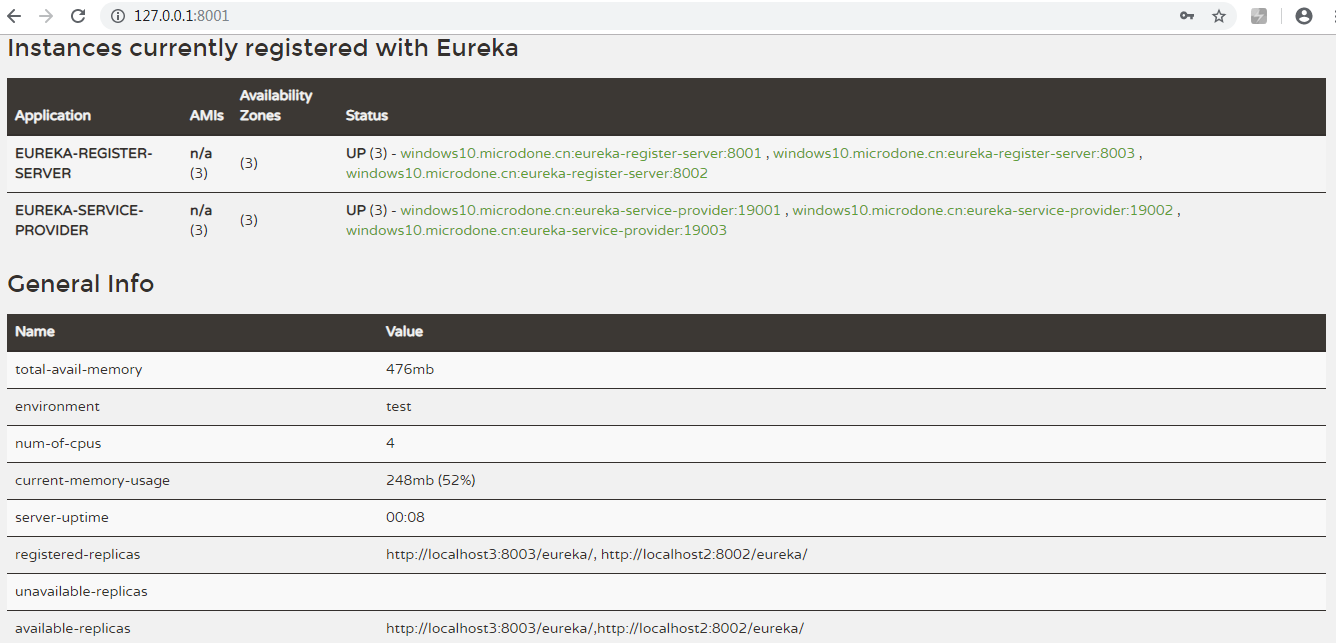Bookmark this page with the star icon

click(1219, 16)
